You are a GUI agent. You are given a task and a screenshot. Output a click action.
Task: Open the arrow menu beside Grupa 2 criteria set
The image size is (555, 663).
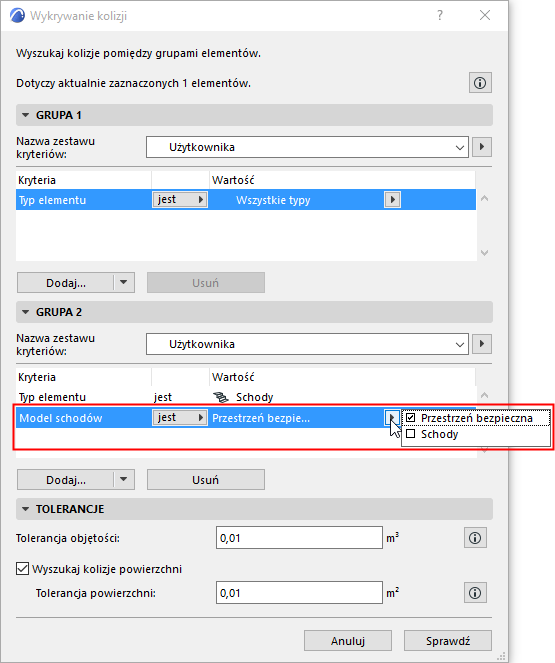[x=481, y=344]
